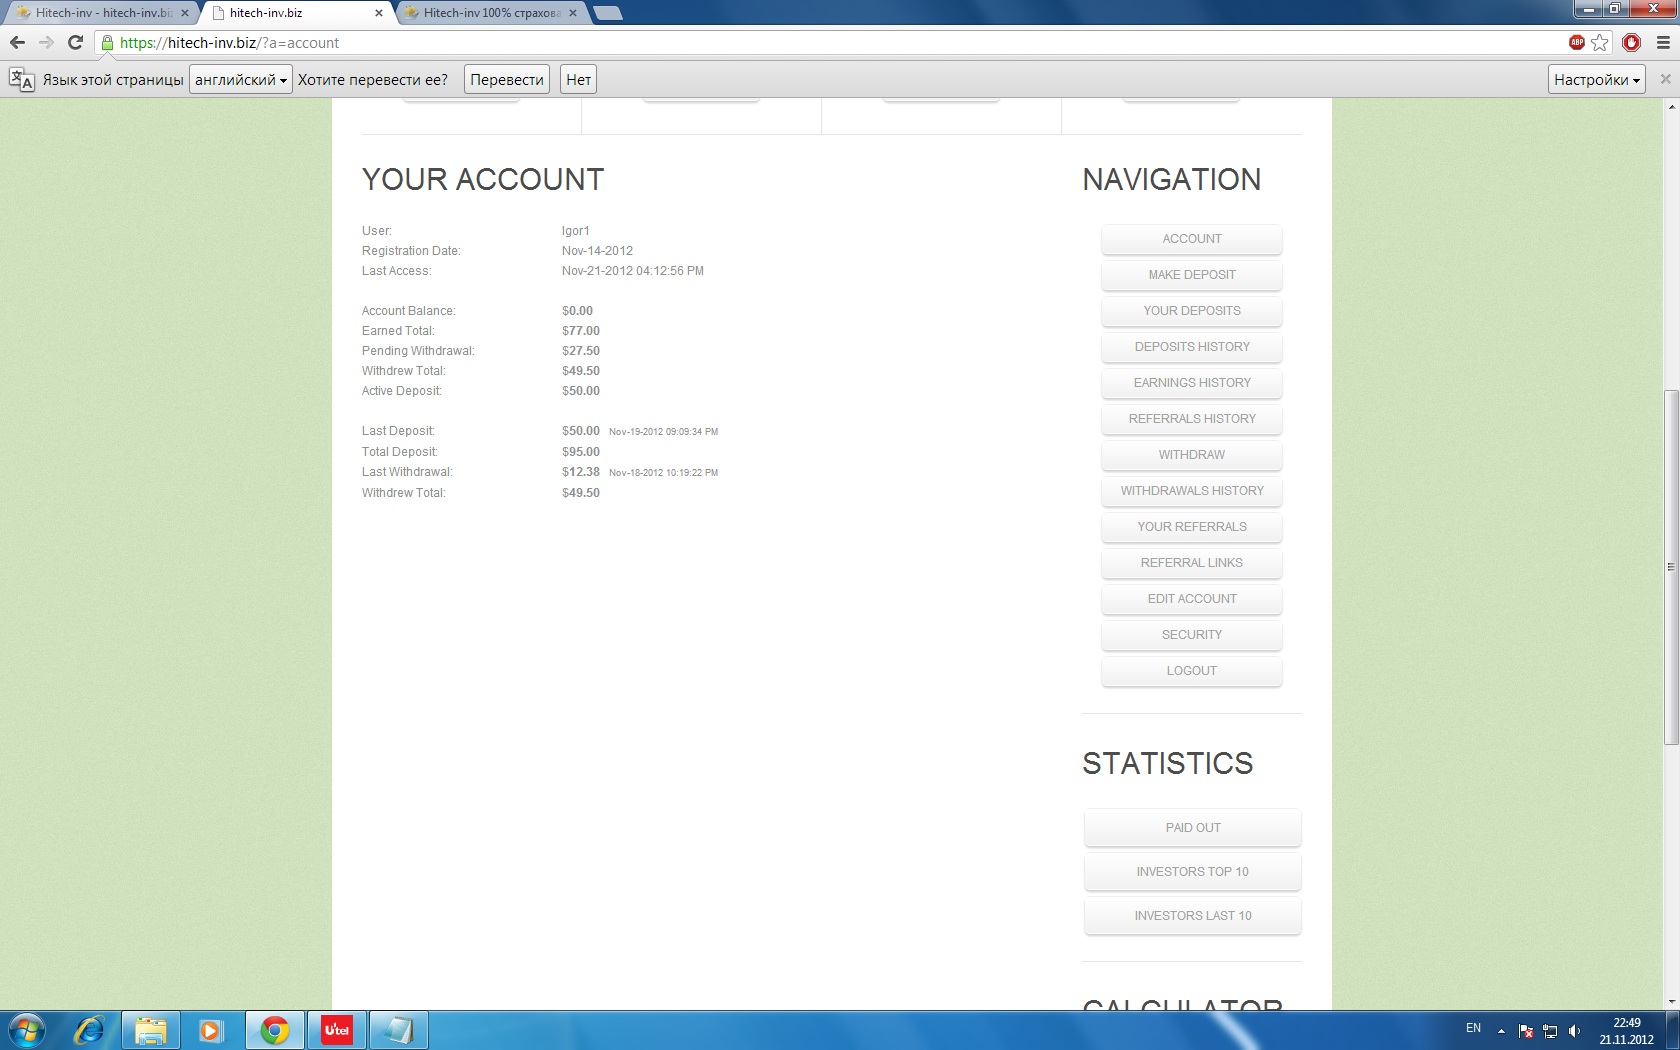The width and height of the screenshot is (1680, 1050).
Task: Open Windows Media Player from taskbar
Action: pos(210,1030)
